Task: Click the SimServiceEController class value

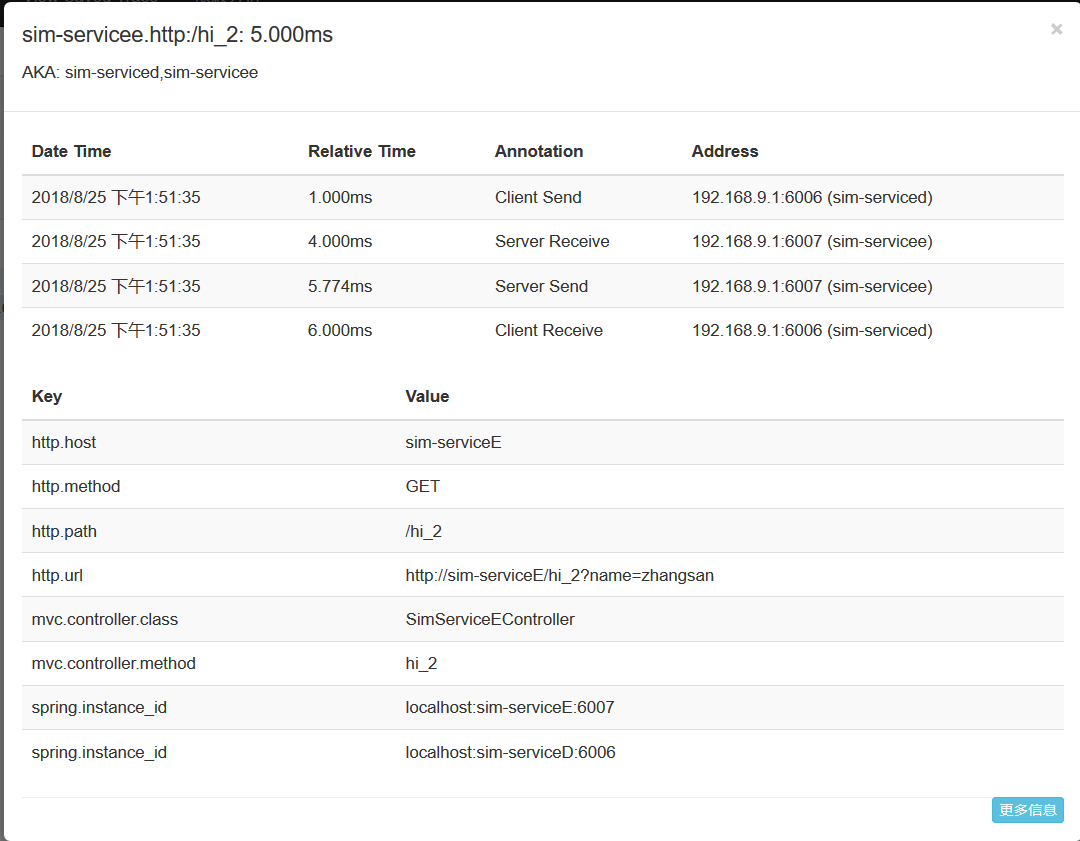Action: click(x=490, y=620)
